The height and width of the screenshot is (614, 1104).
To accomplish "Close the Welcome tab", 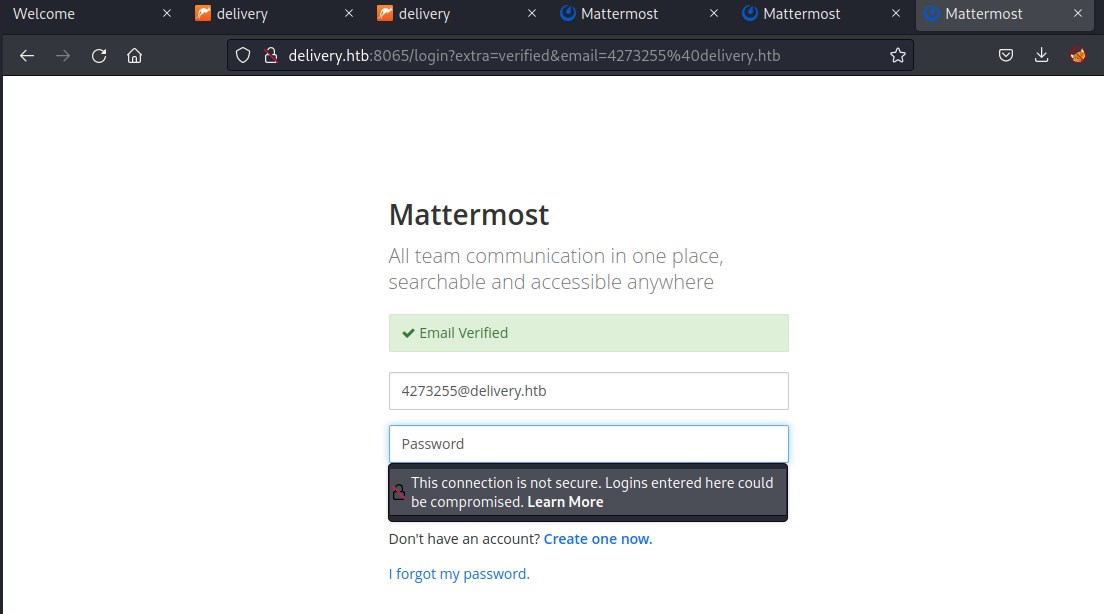I will click(167, 14).
